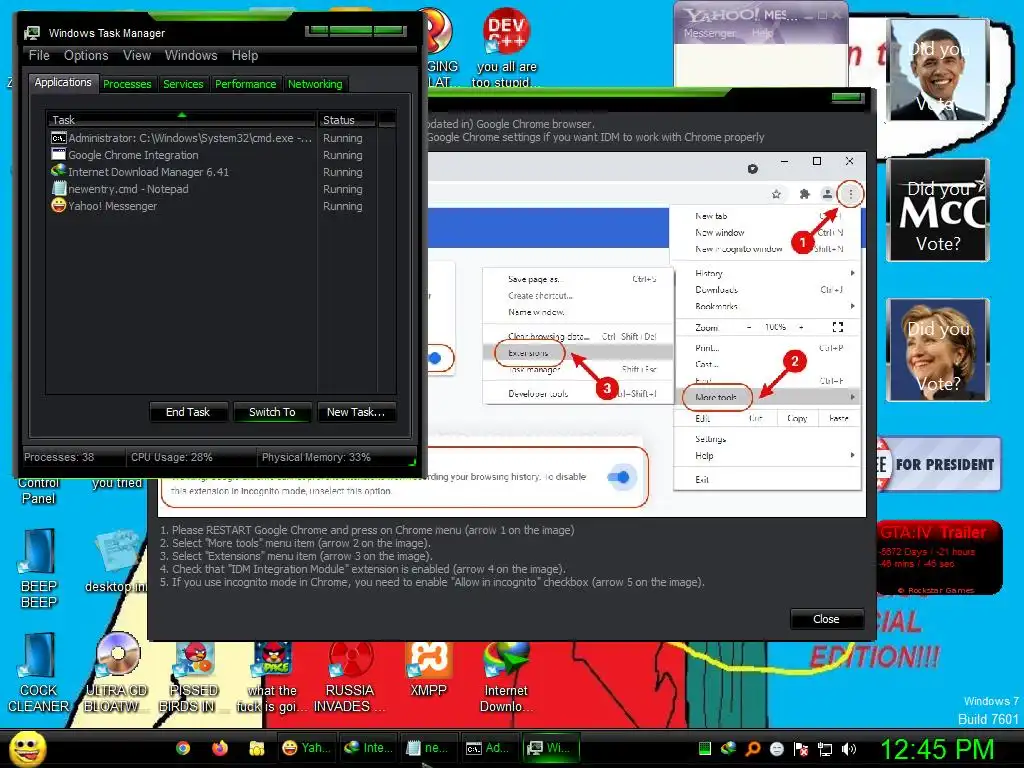1024x768 pixels.
Task: Select the RUSSIA INVADES... radiation icon
Action: (349, 676)
